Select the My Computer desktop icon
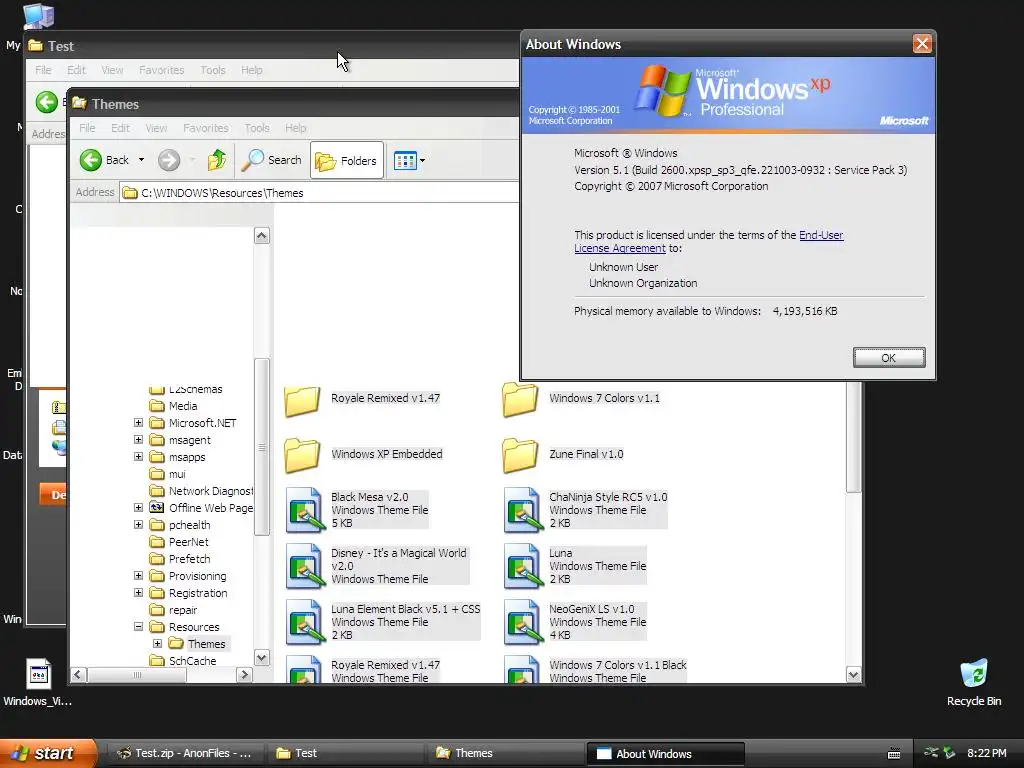Viewport: 1024px width, 768px height. tap(38, 14)
